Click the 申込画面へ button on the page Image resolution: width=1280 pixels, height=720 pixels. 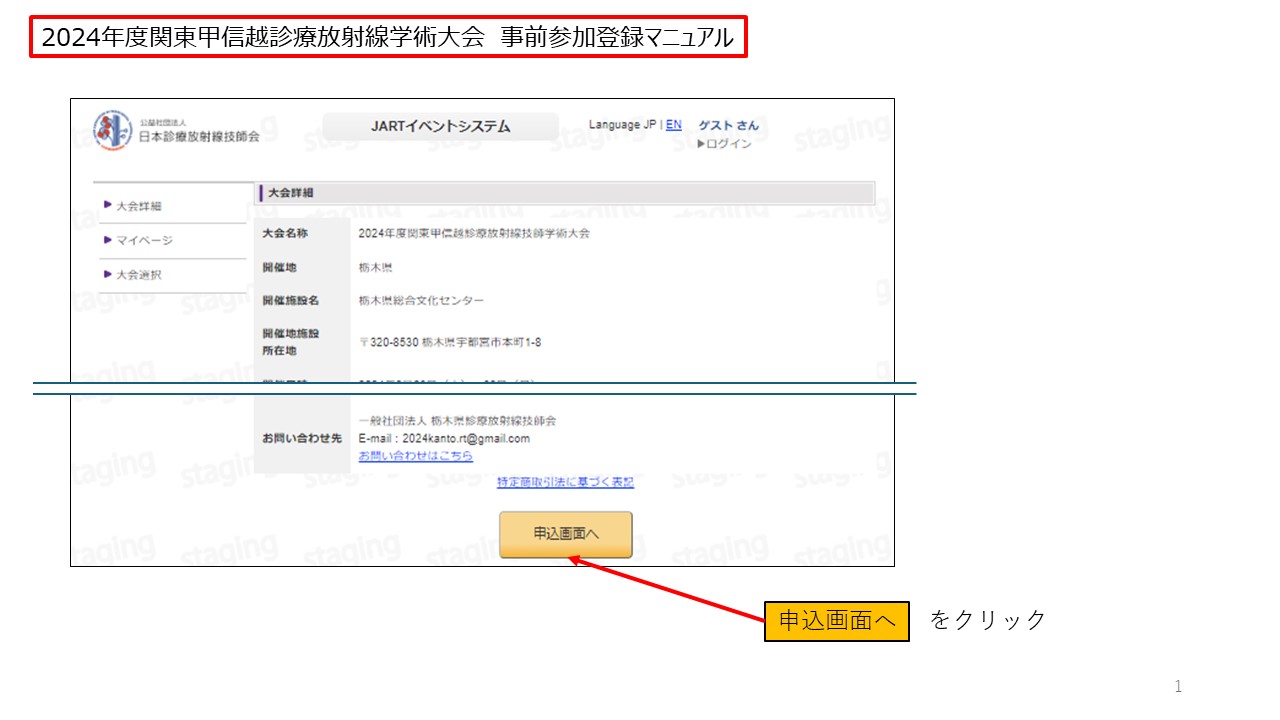566,535
